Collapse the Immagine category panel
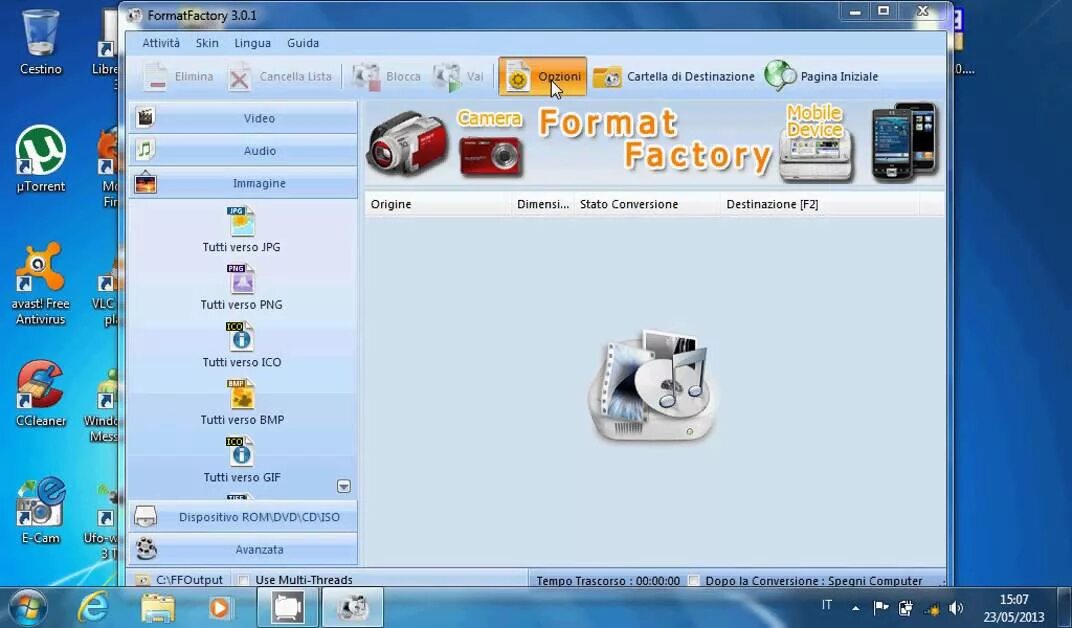This screenshot has height=628, width=1072. point(243,183)
